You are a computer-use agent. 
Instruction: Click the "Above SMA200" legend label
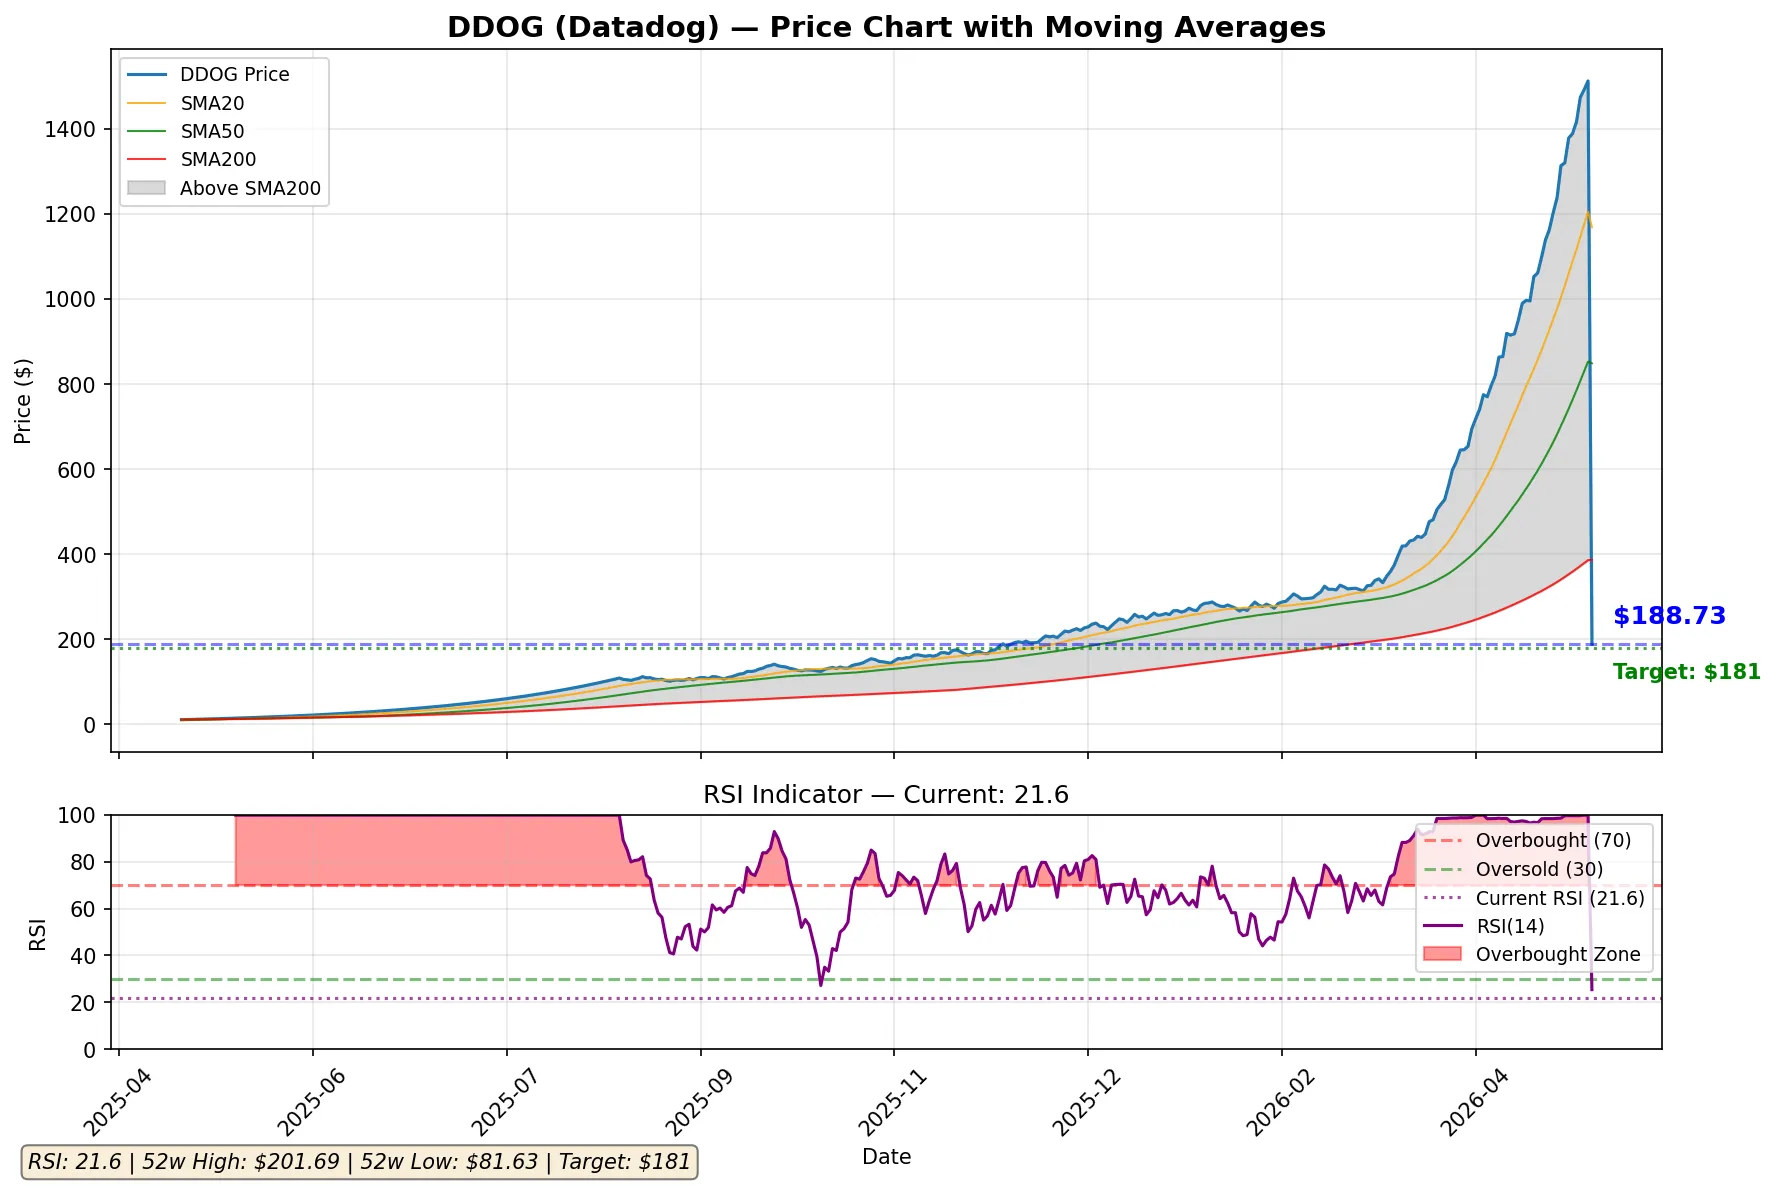pyautogui.click(x=250, y=188)
